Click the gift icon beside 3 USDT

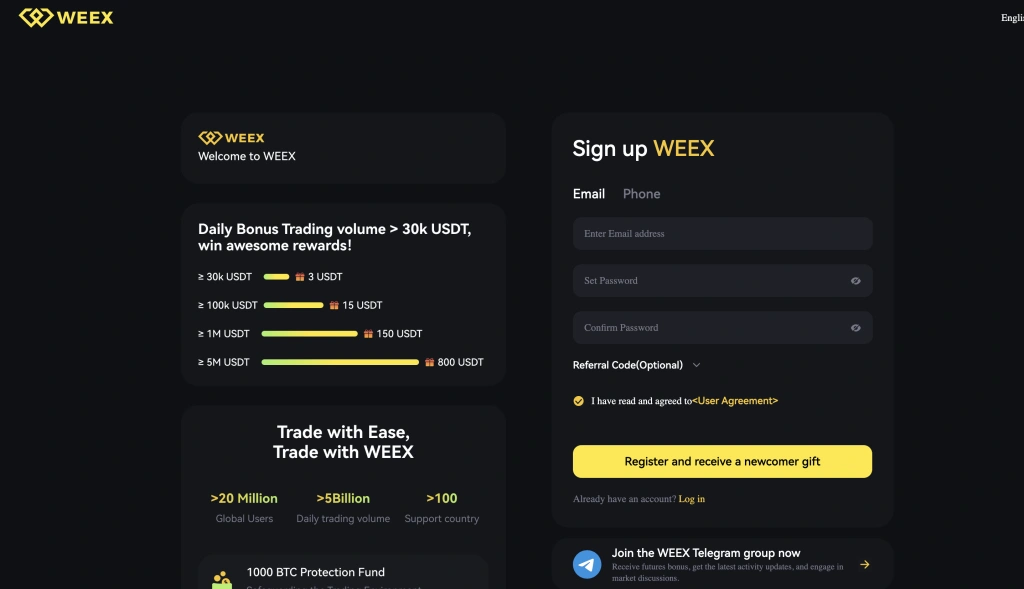299,277
